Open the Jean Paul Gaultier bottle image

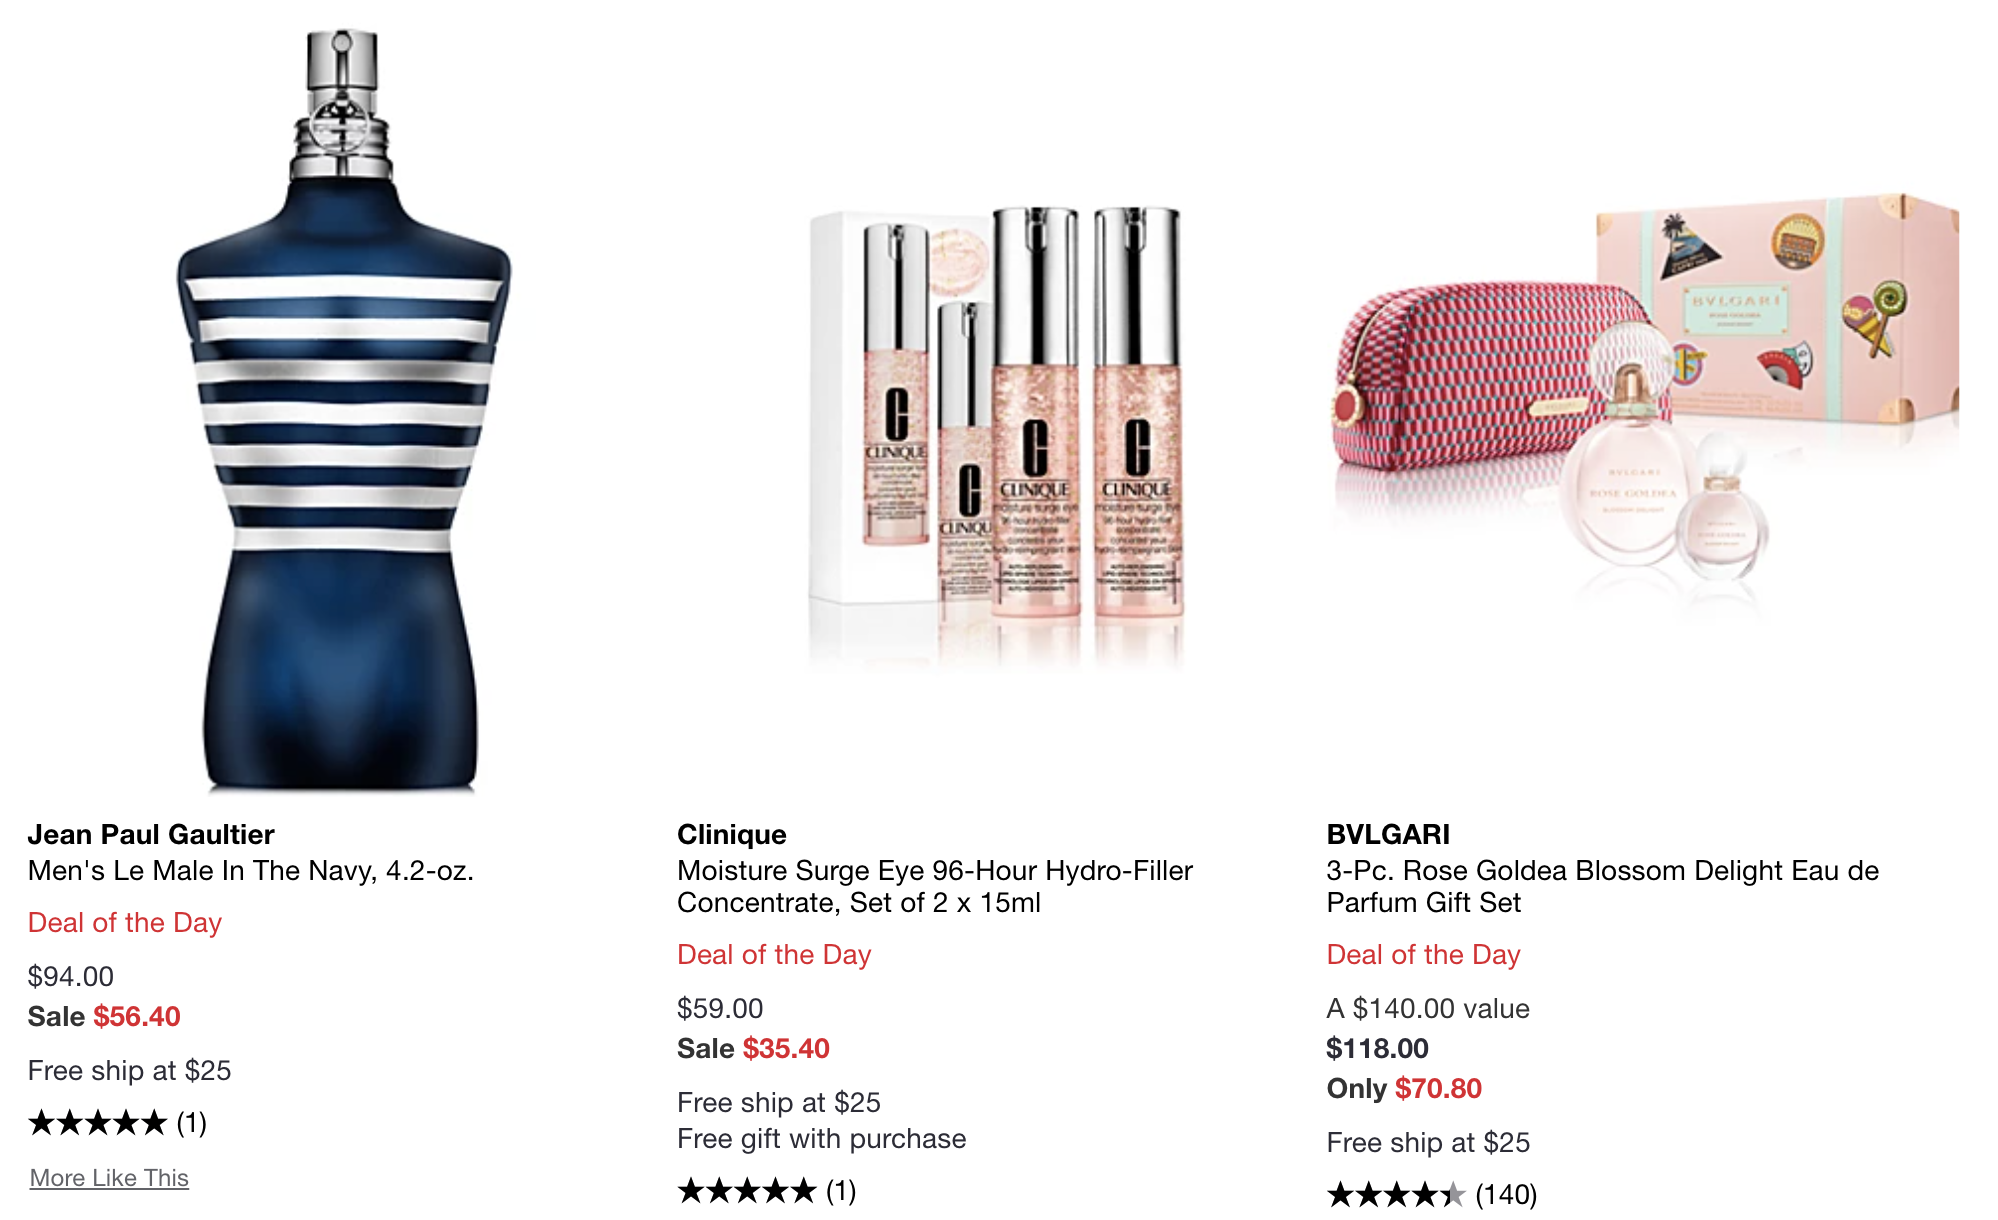click(342, 410)
